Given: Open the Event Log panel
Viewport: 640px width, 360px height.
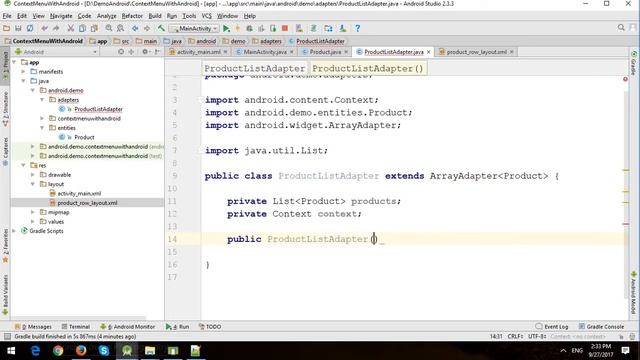Looking at the screenshot, I should pyautogui.click(x=551, y=327).
